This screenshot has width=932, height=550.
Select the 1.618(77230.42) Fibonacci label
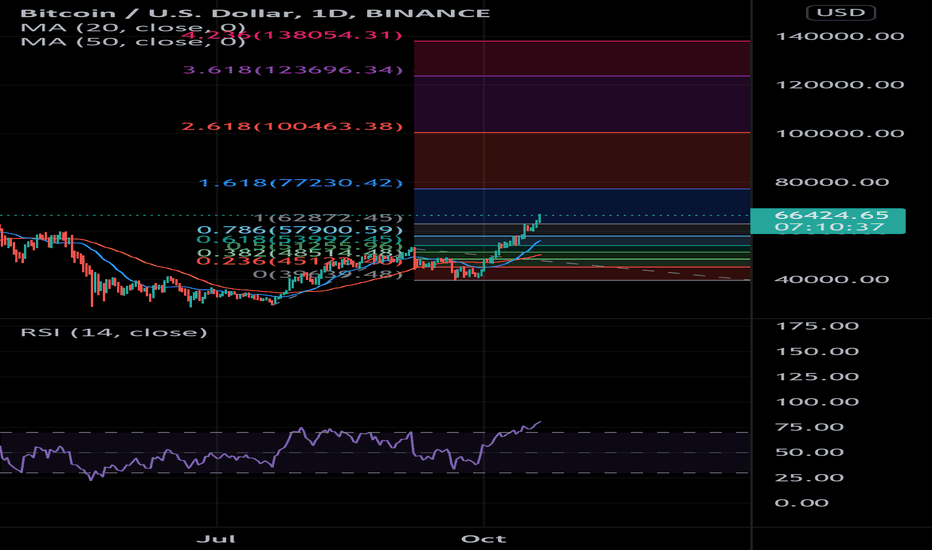point(301,183)
